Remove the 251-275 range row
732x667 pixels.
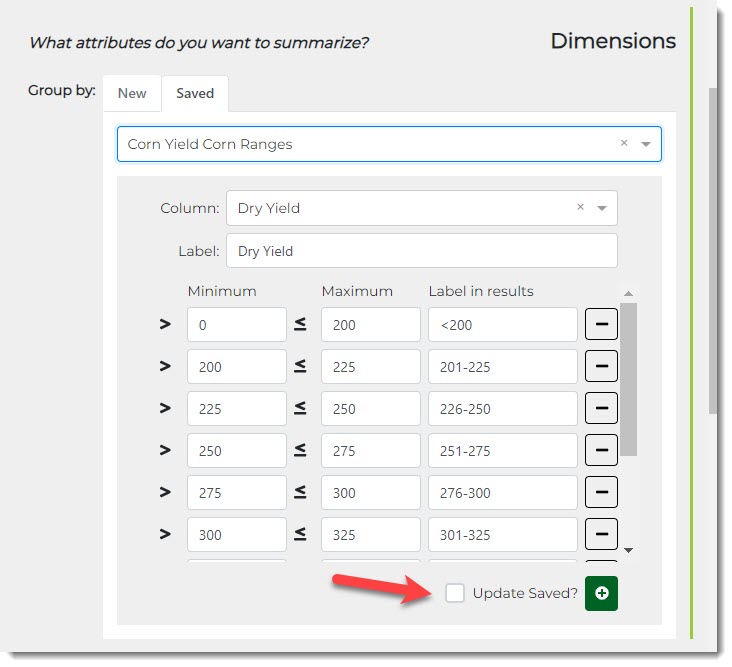pos(601,450)
